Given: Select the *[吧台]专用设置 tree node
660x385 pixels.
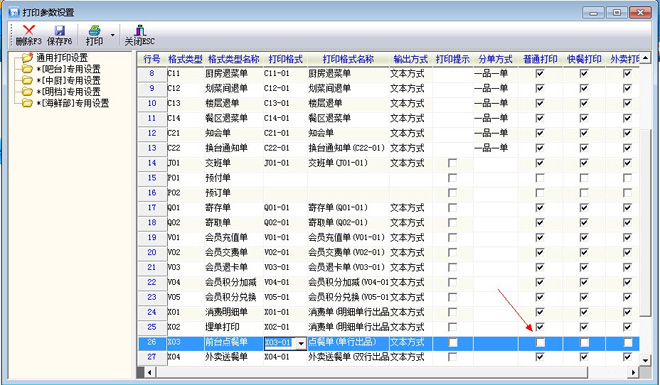Looking at the screenshot, I should (68, 69).
